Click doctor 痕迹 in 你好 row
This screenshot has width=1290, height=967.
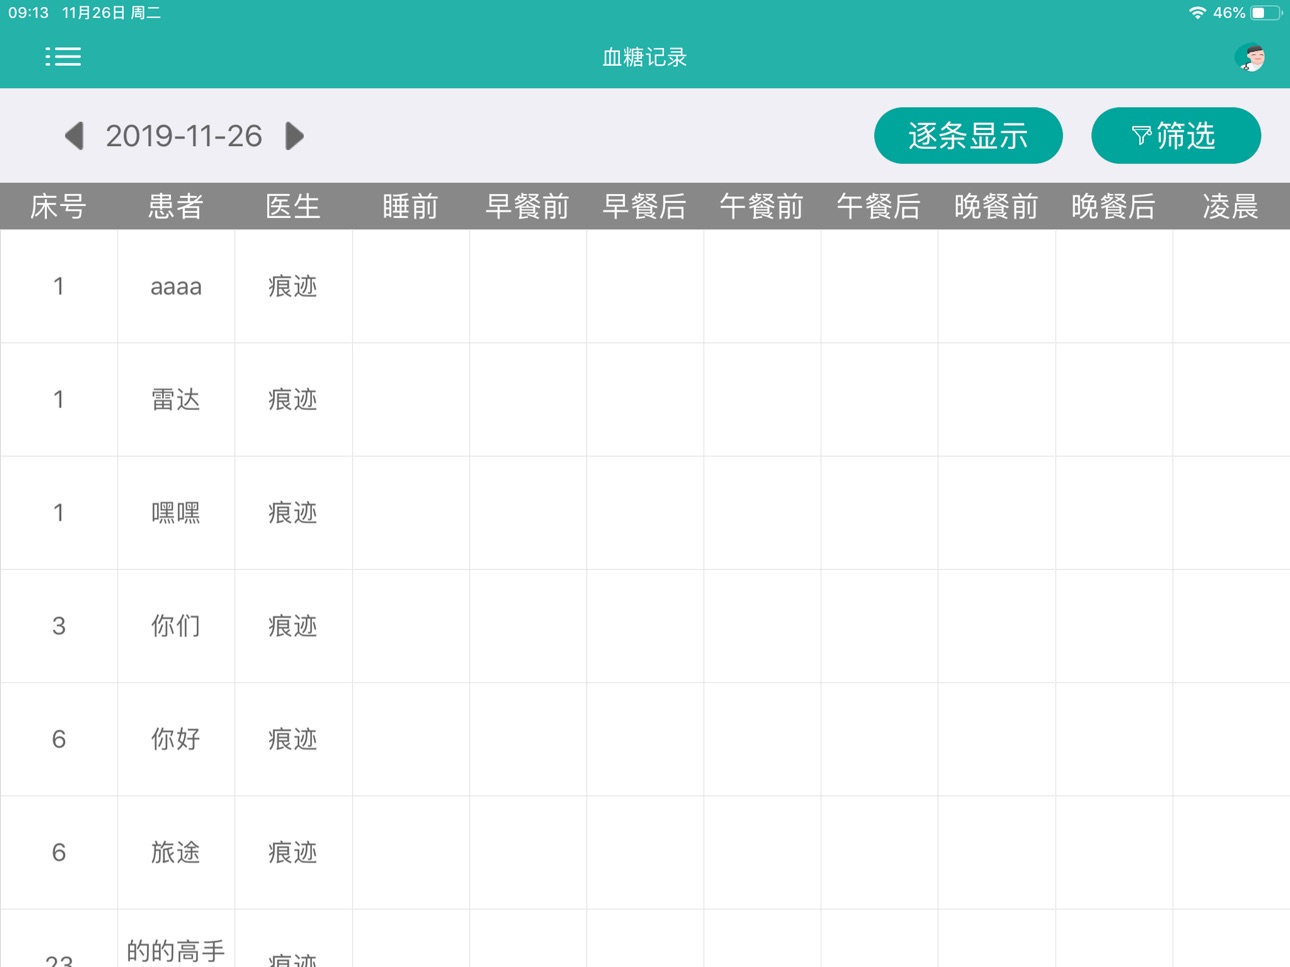coord(293,739)
